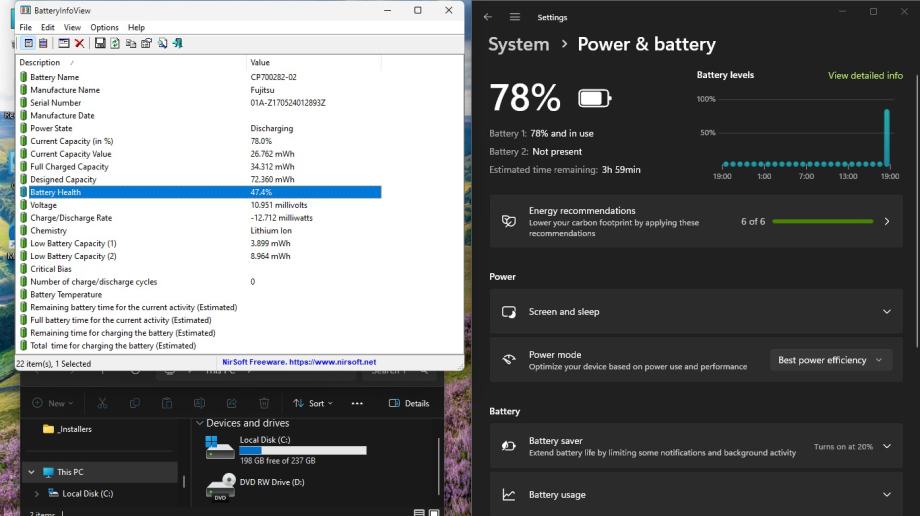Screen dimensions: 920x516
Task: Click the View detailed info link
Action: pos(865,75)
